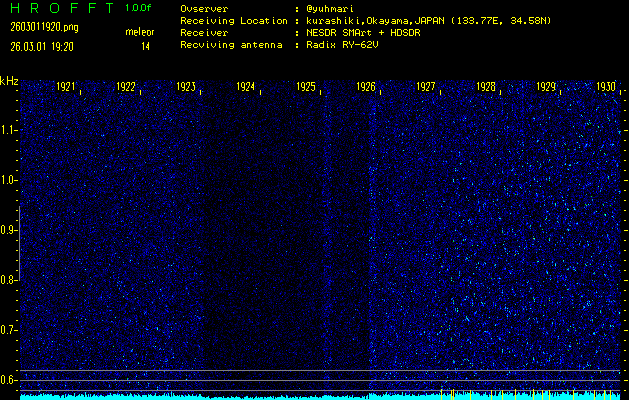Click the 1927 time axis label
The width and height of the screenshot is (629, 400).
[426, 87]
